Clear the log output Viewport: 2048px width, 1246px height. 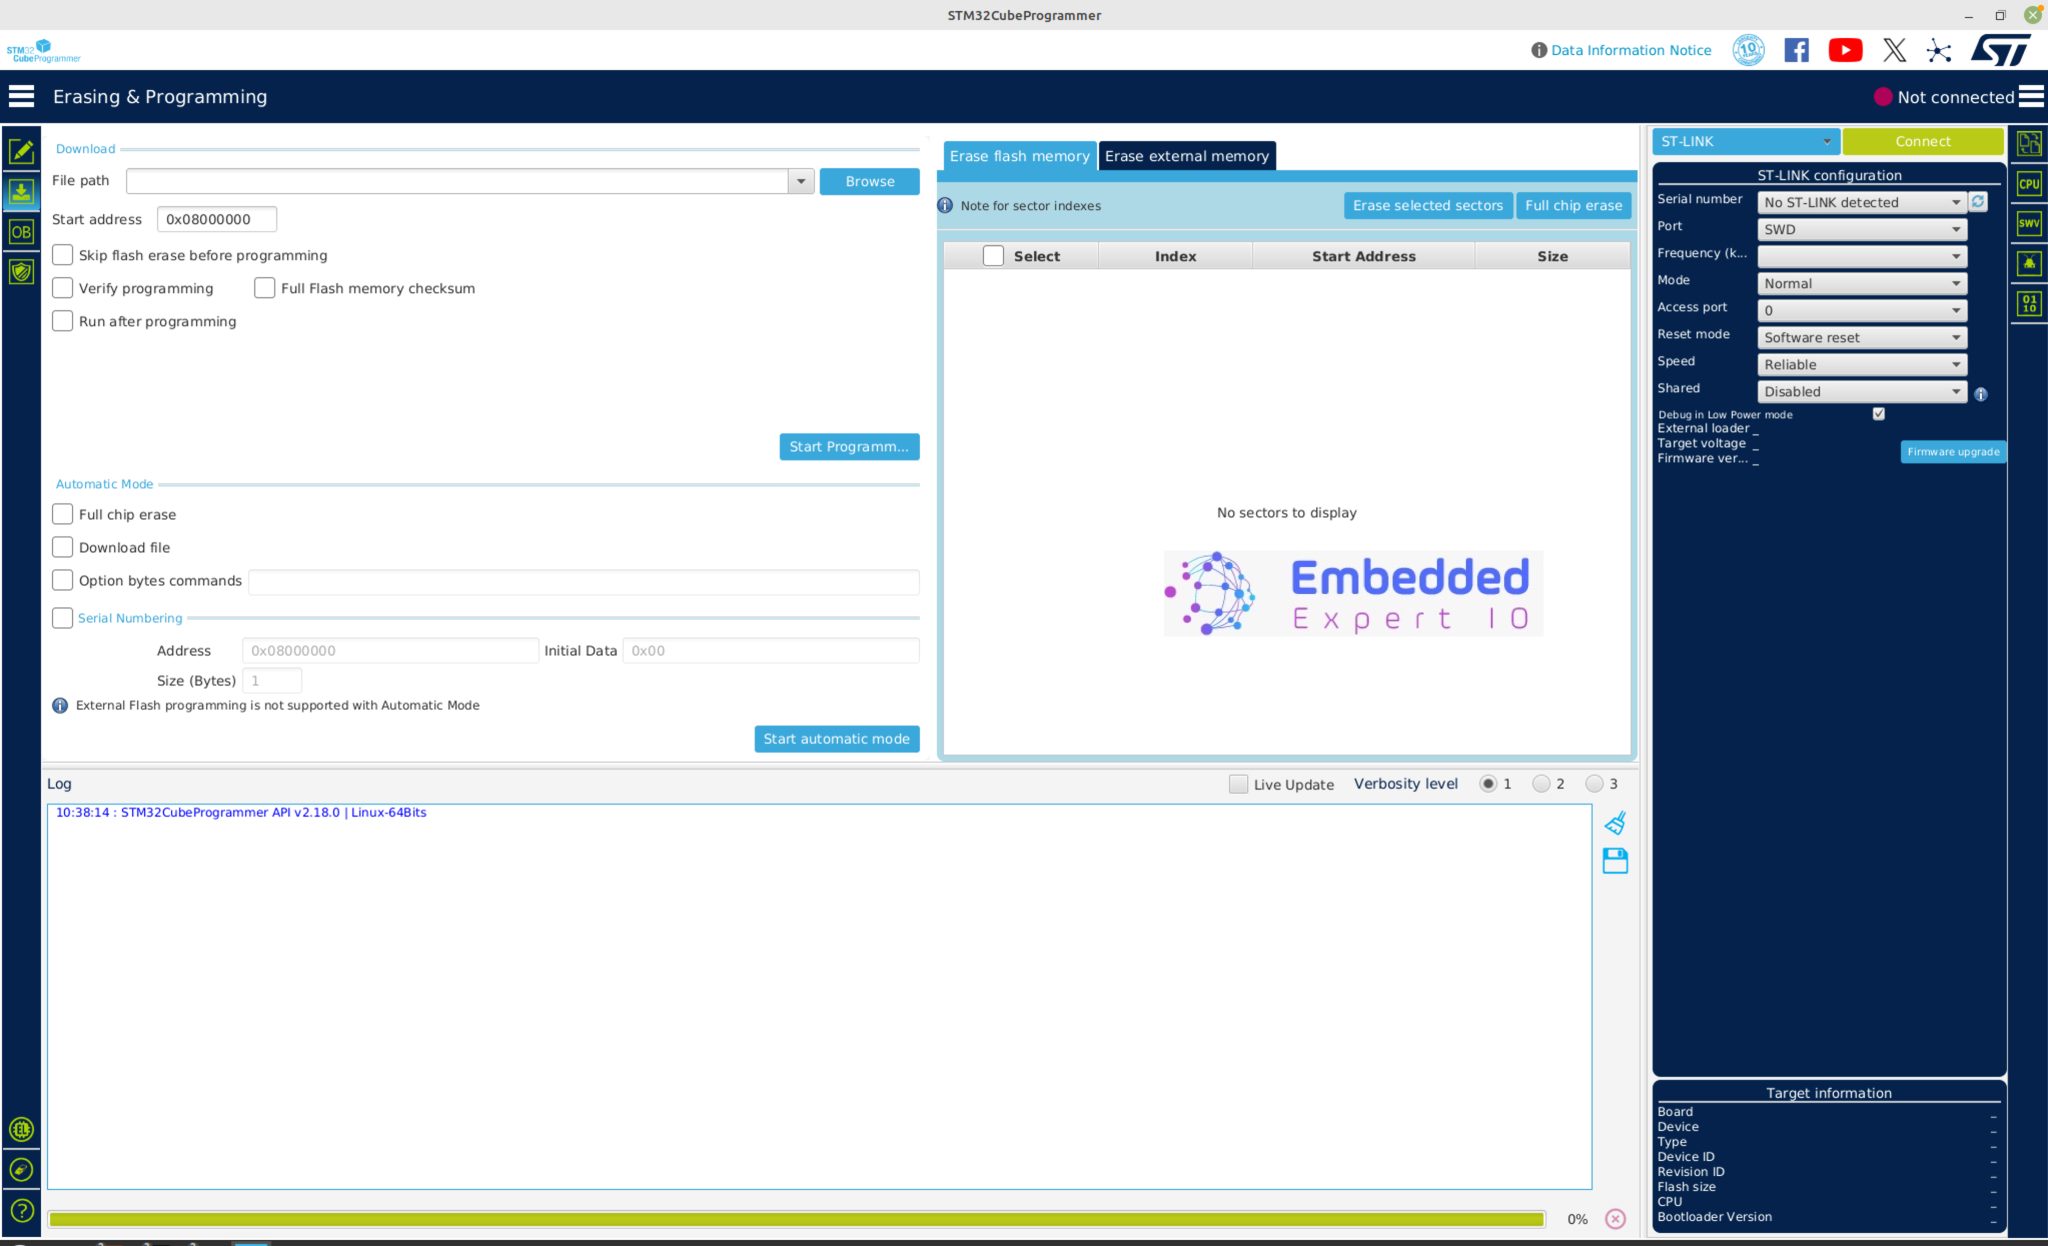coord(1616,821)
